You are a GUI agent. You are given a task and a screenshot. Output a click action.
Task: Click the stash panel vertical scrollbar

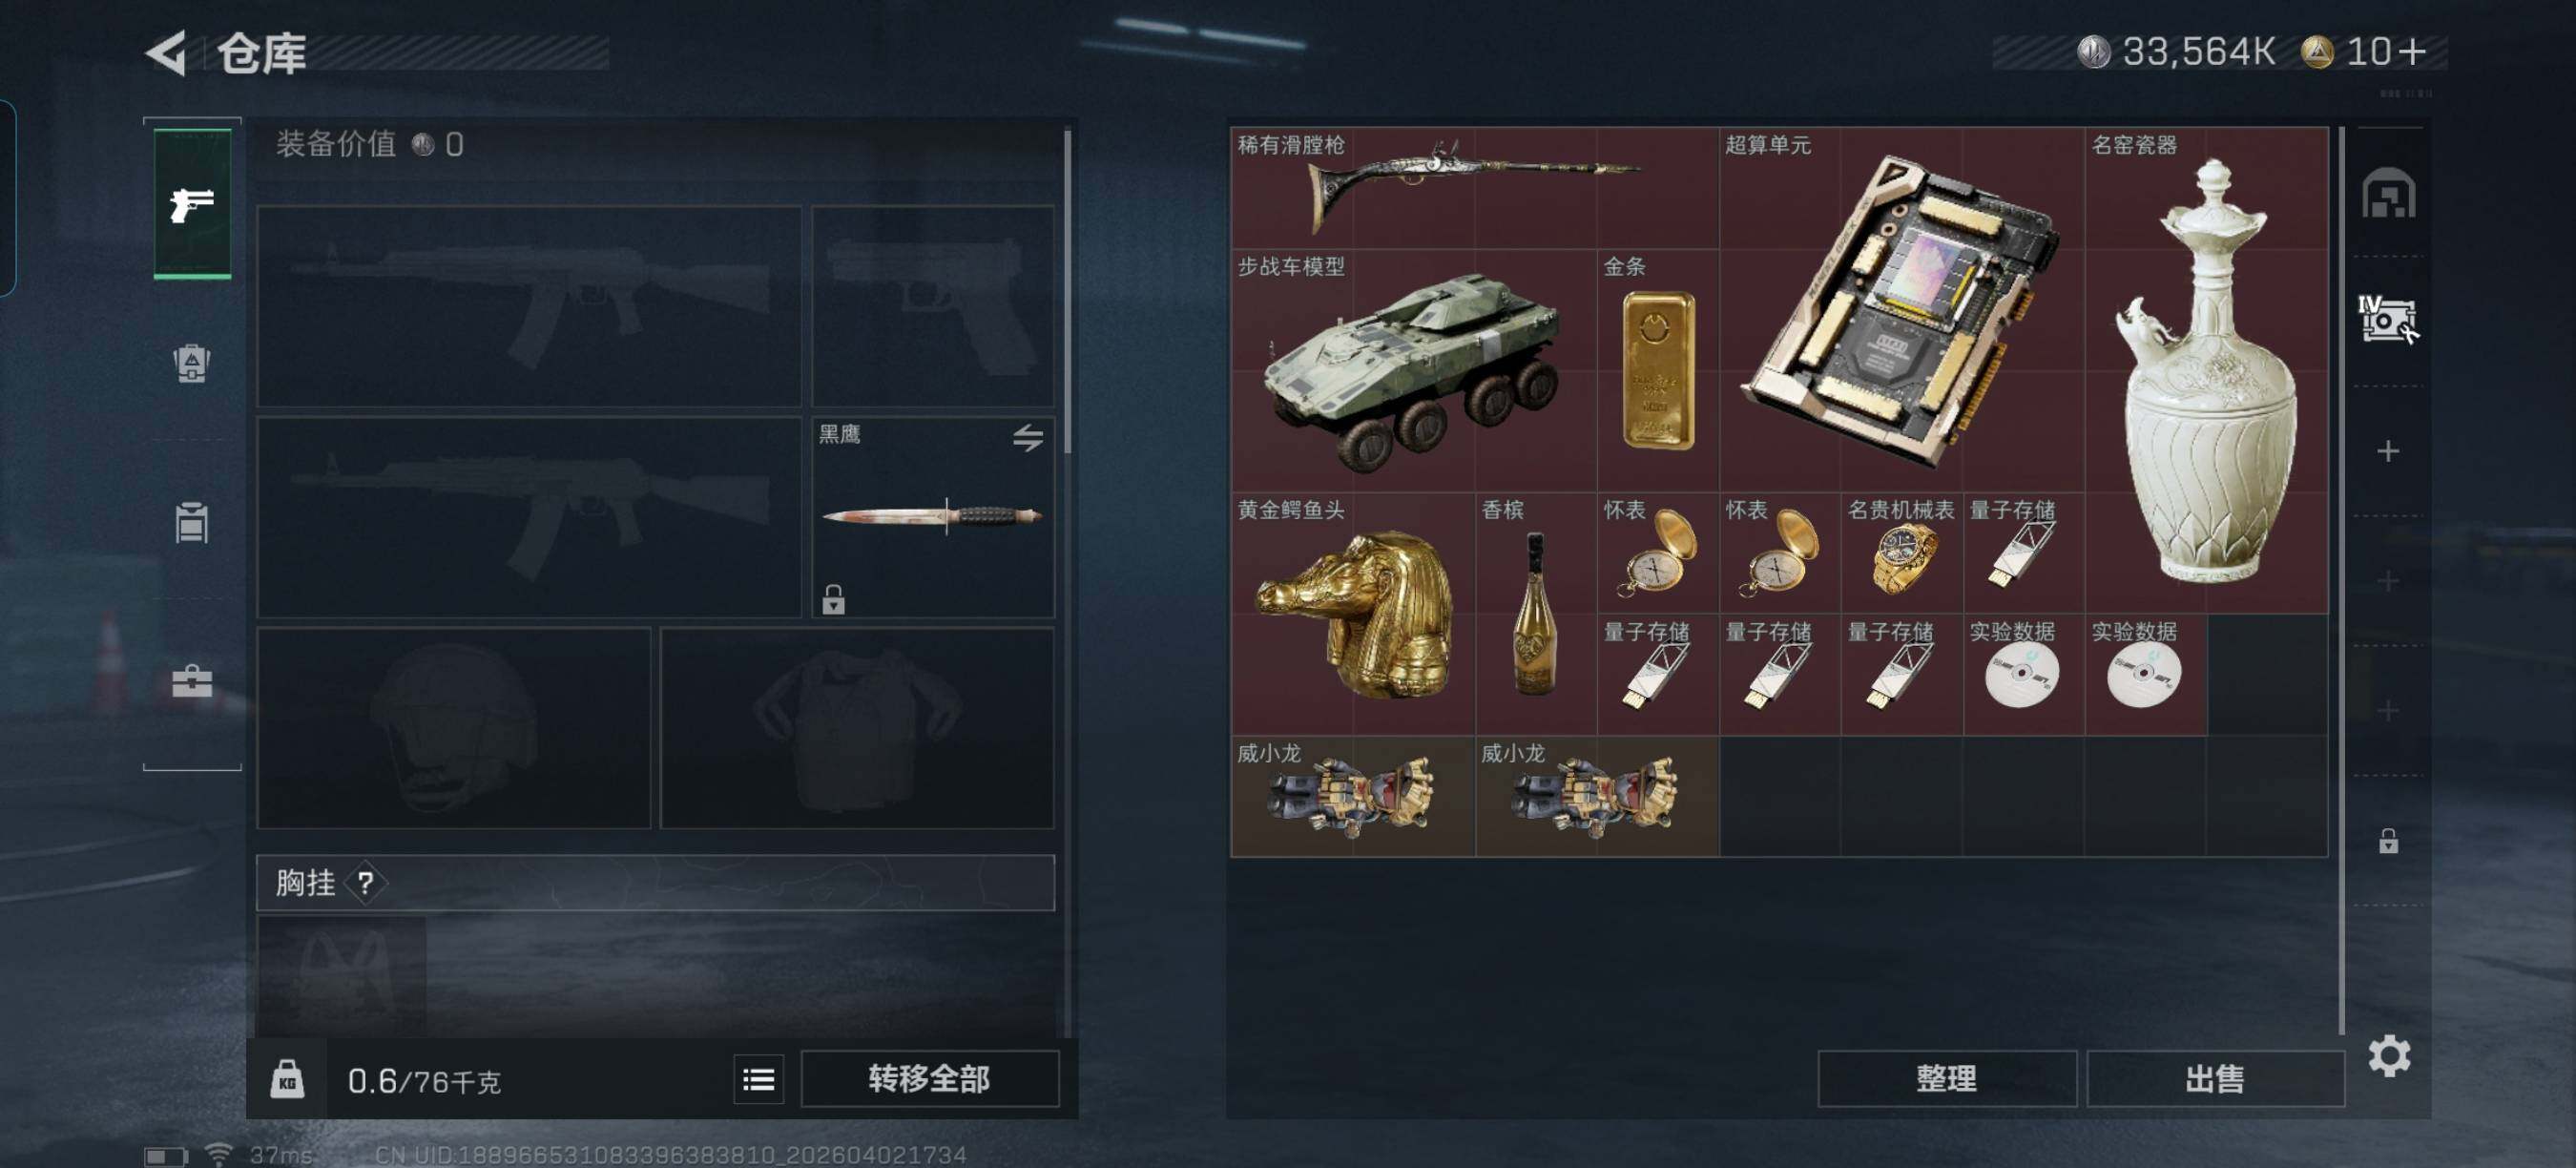click(2342, 580)
